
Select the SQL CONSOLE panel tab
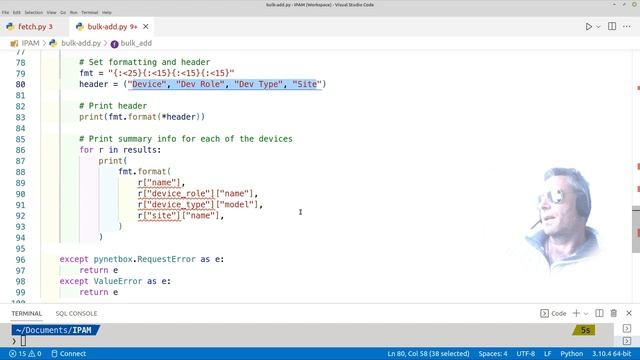tap(76, 313)
